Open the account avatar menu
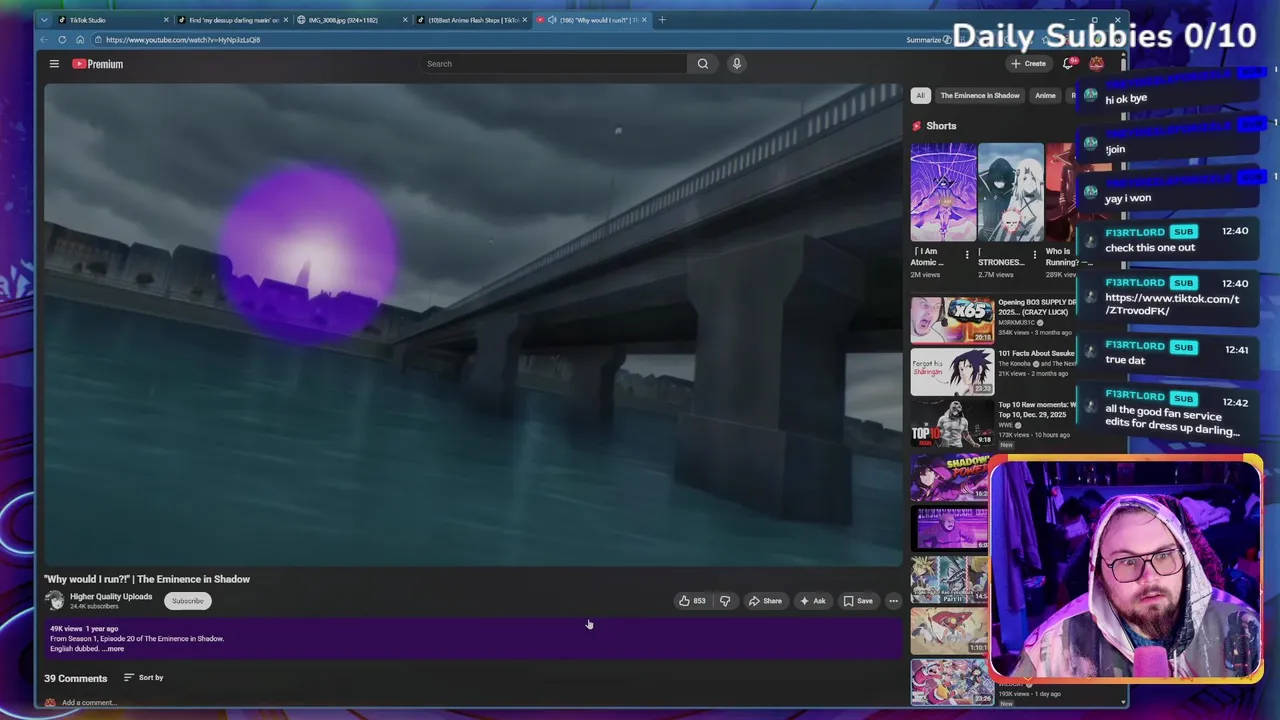This screenshot has width=1280, height=720. (1097, 64)
